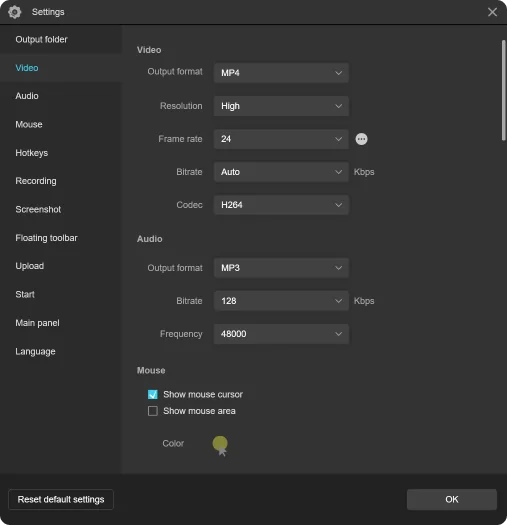The width and height of the screenshot is (507, 525).
Task: Disable Show mouse cursor checkbox
Action: click(153, 394)
